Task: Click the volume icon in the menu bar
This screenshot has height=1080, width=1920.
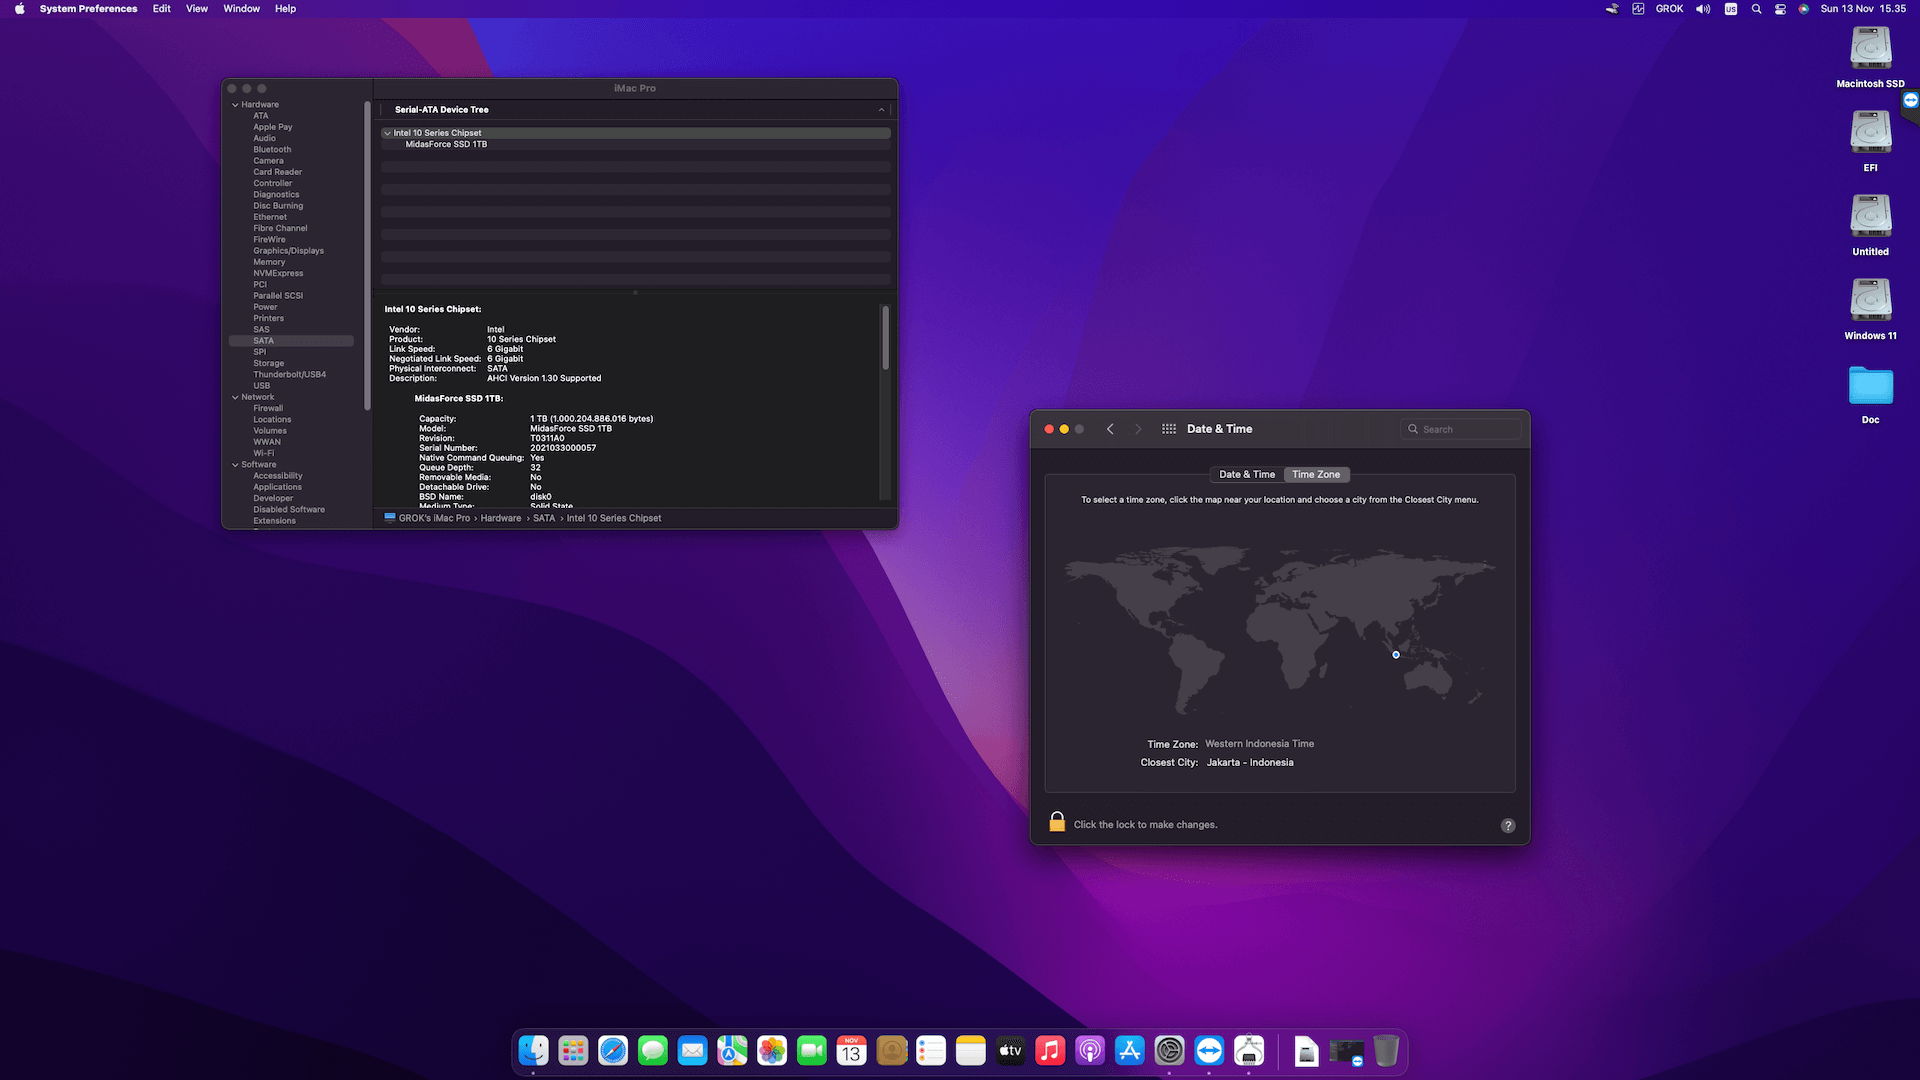Action: [1702, 8]
